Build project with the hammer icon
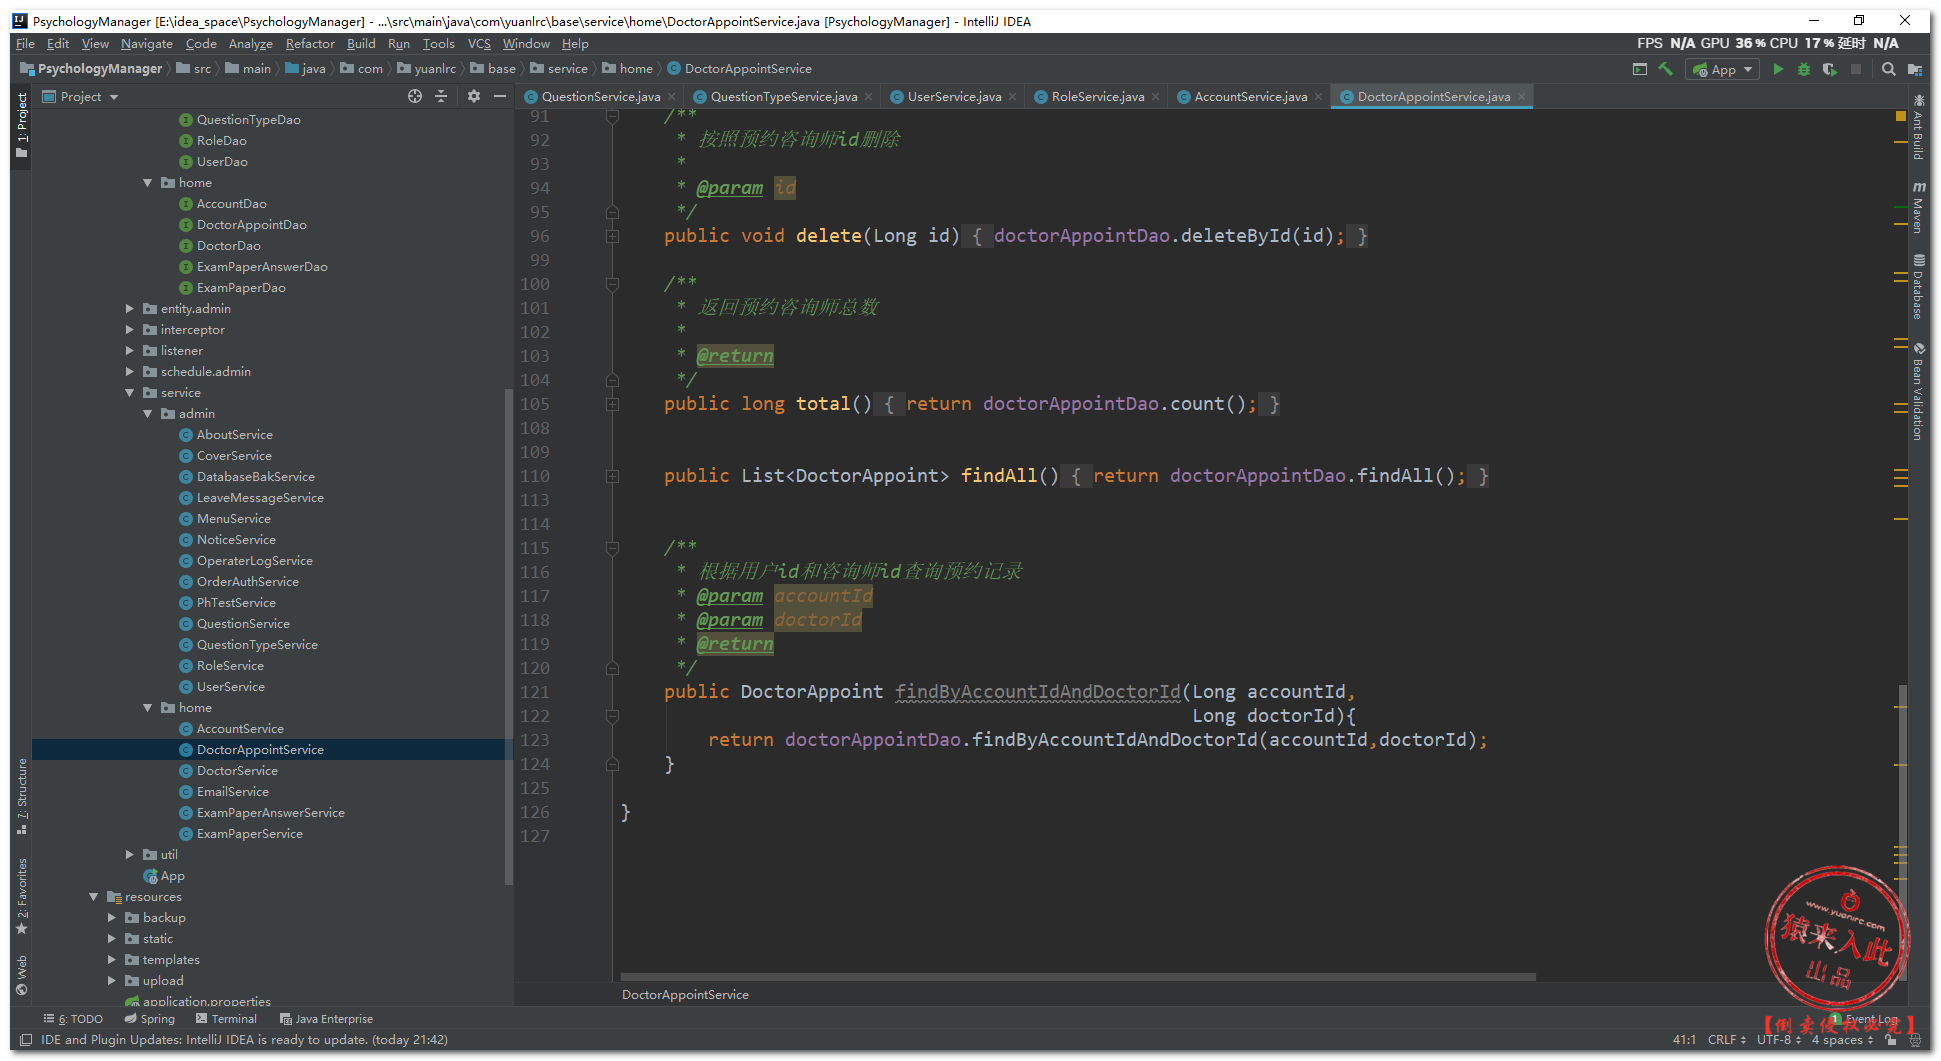Screen dimensions: 1941x1061 pyautogui.click(x=1665, y=69)
